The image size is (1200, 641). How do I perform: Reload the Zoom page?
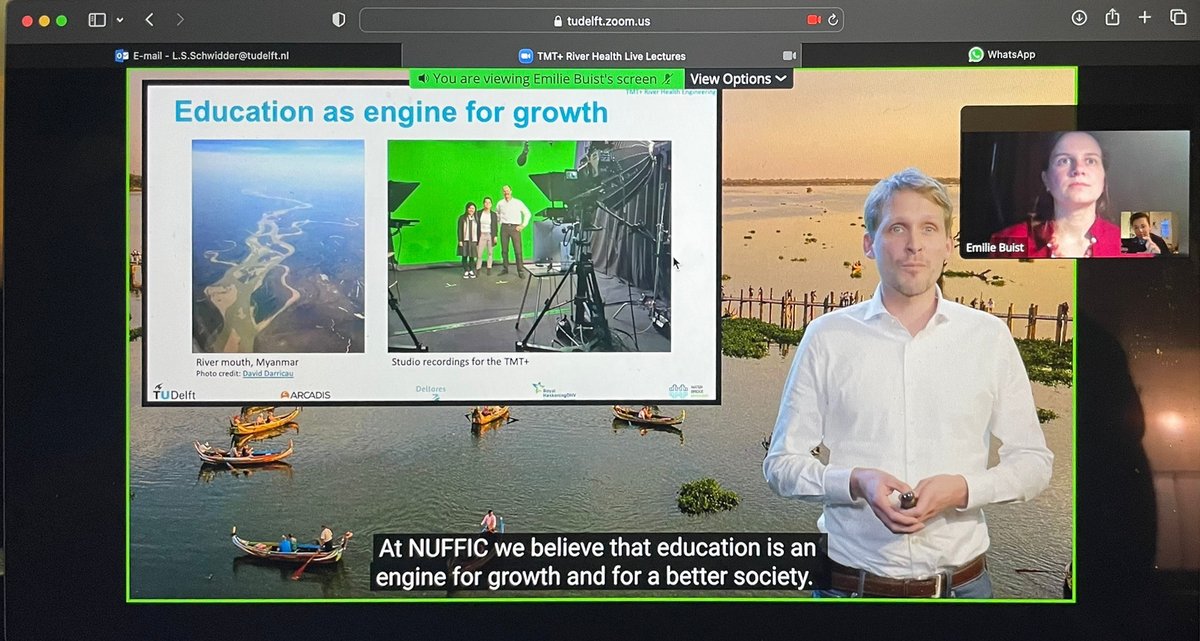coord(832,20)
